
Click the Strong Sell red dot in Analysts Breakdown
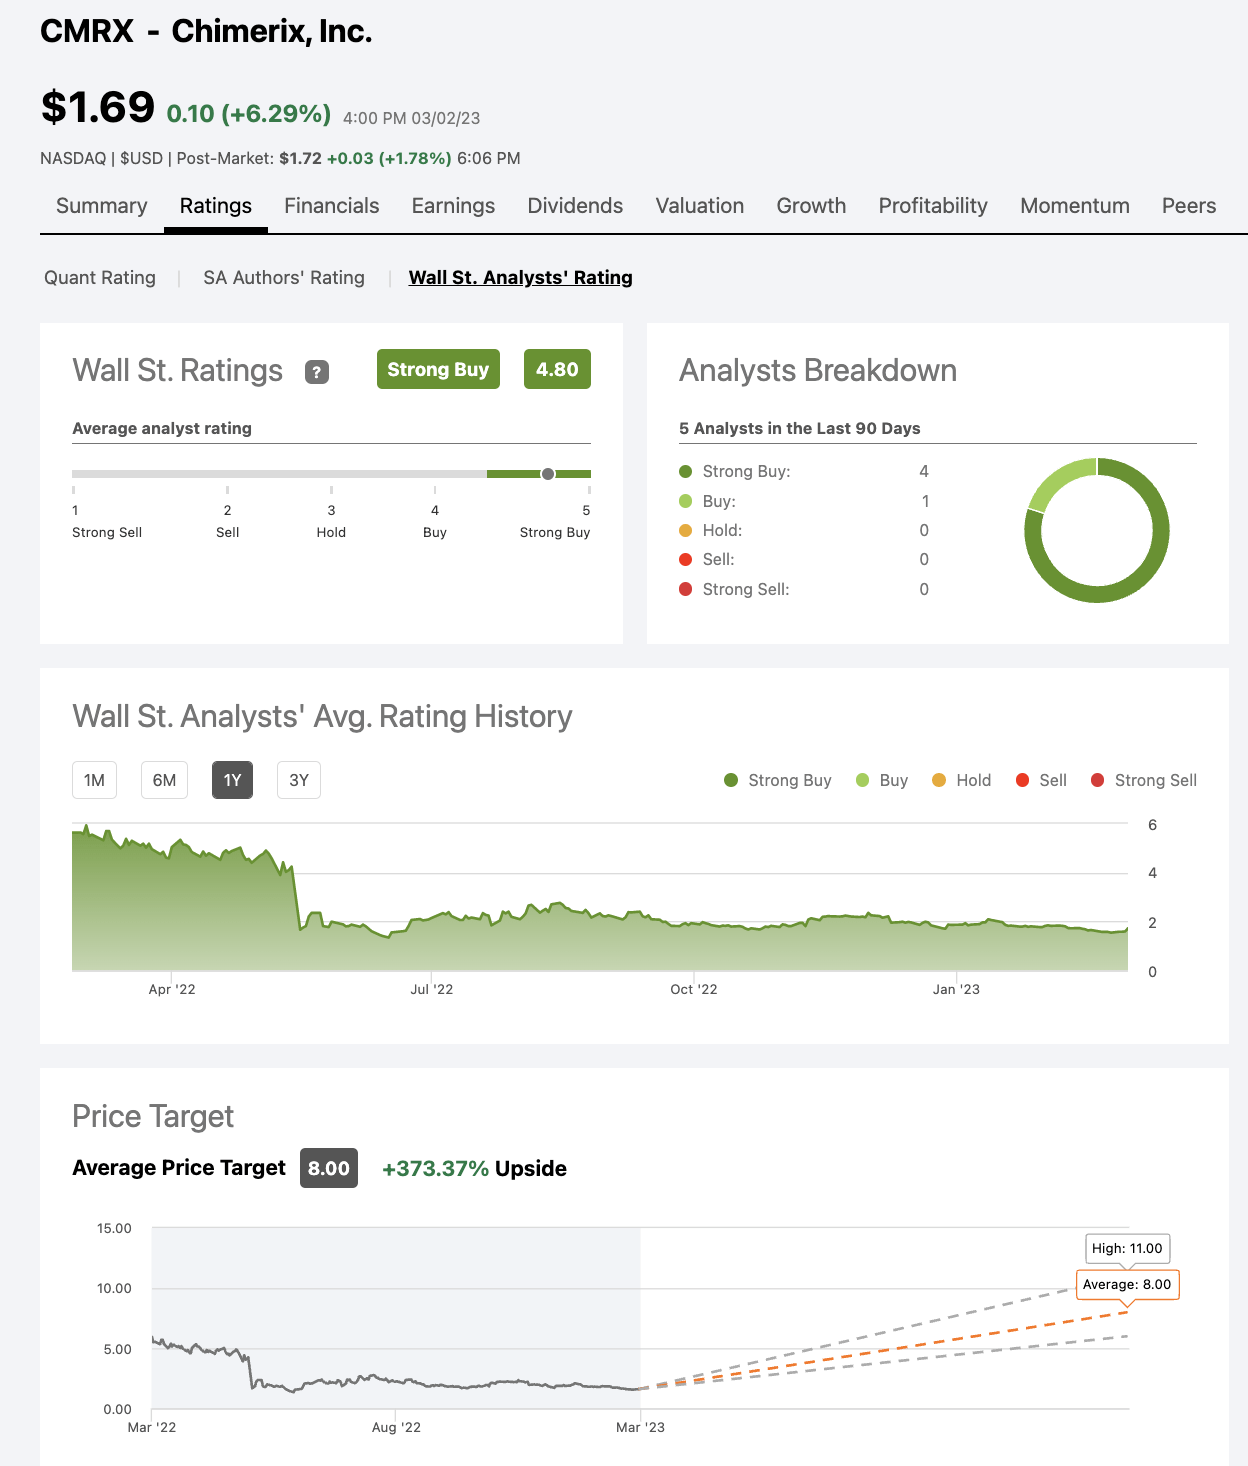685,589
